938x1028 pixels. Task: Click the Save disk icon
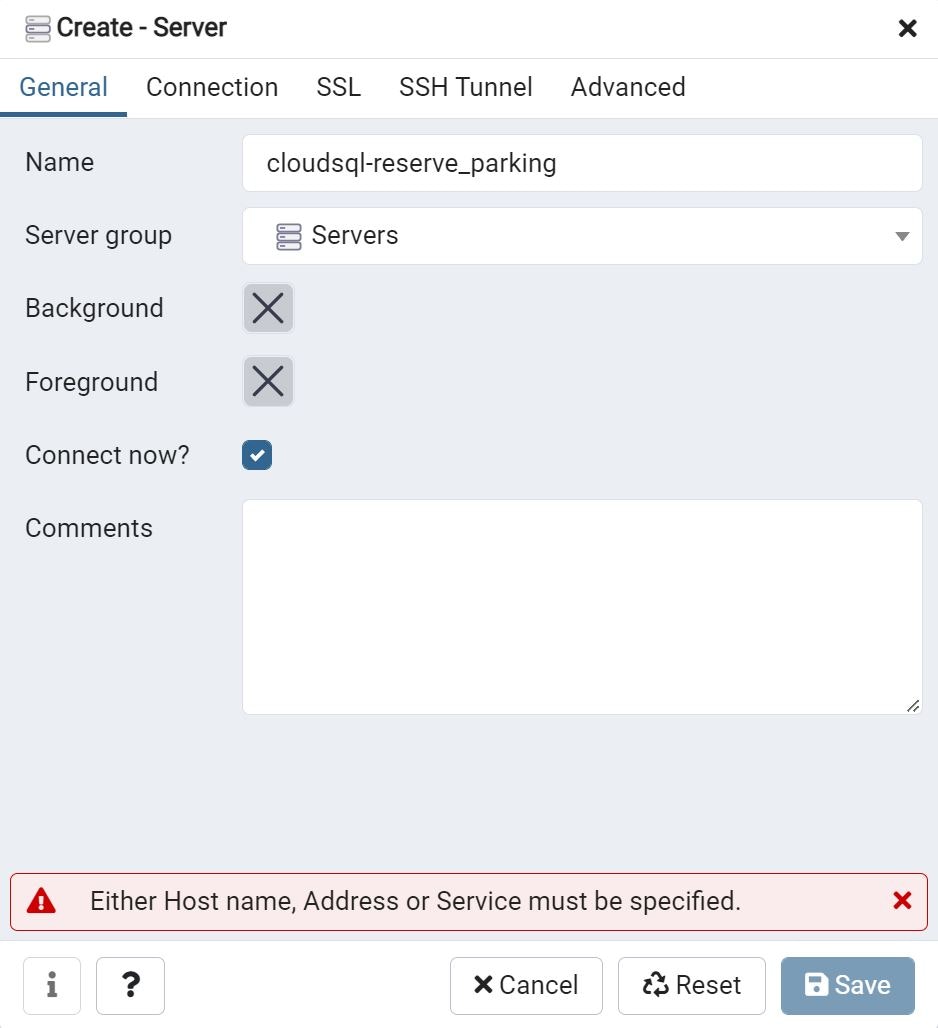coord(817,985)
